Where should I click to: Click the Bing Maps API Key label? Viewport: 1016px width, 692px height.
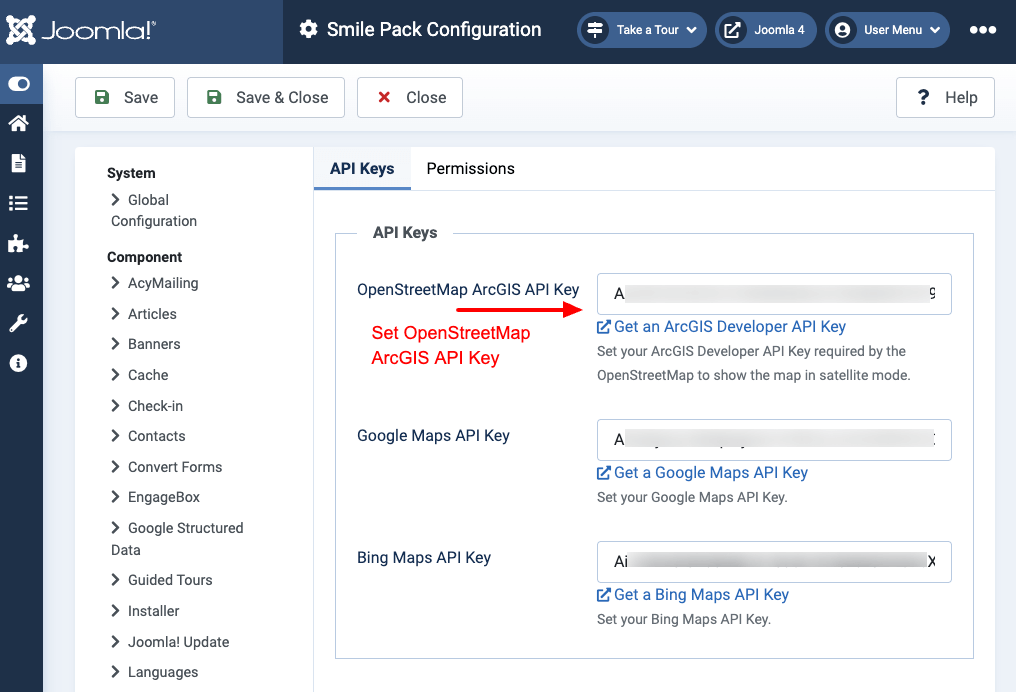click(x=424, y=558)
